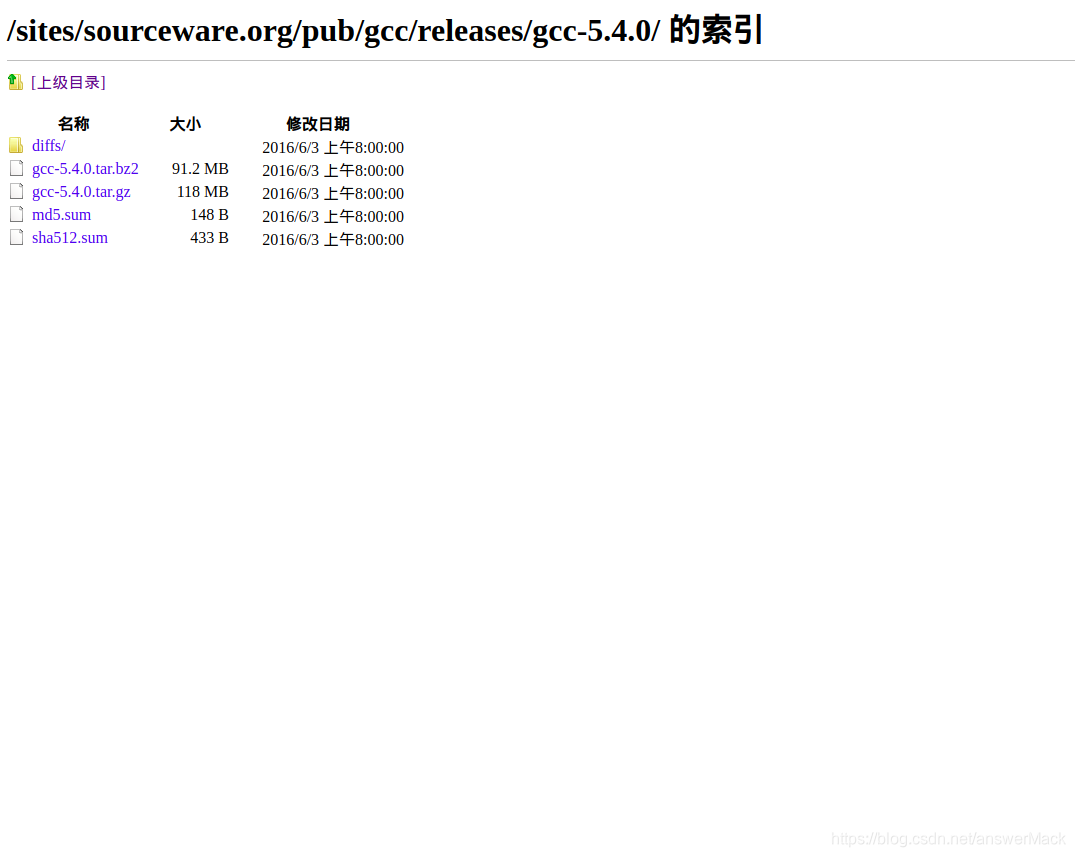Click the modified date in the sha512.sum row
1075x857 pixels.
pos(333,239)
